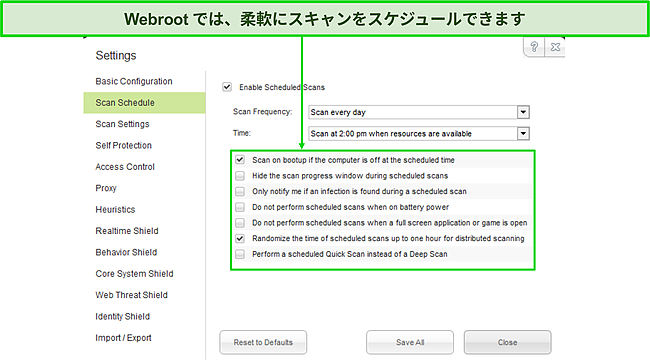Click the Time label

pyautogui.click(x=242, y=133)
